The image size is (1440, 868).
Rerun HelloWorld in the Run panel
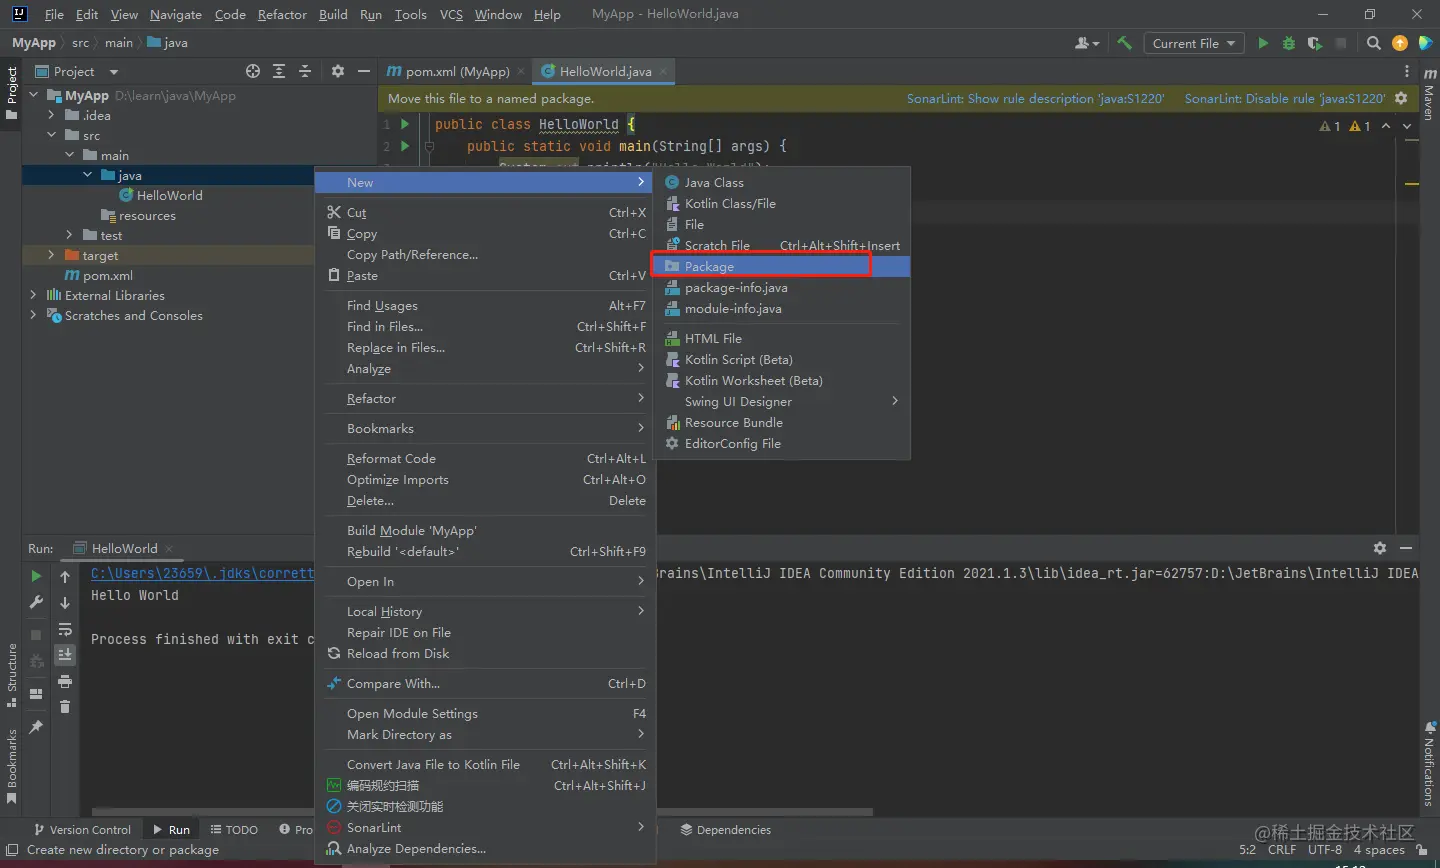click(36, 576)
